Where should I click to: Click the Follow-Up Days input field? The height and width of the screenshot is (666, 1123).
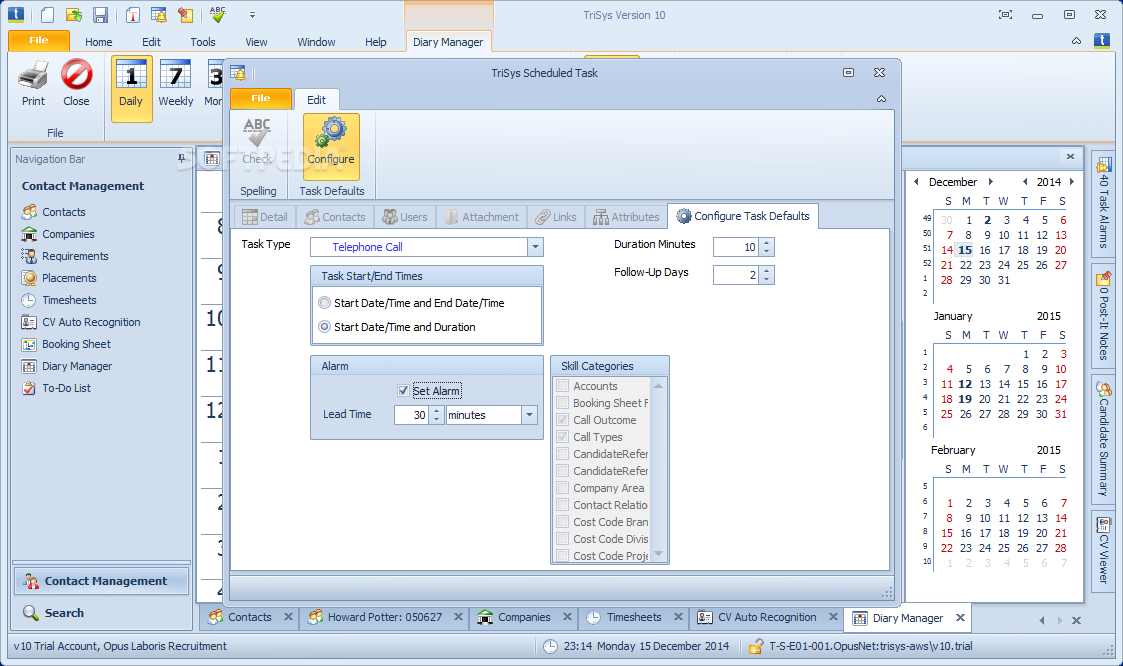click(x=736, y=275)
